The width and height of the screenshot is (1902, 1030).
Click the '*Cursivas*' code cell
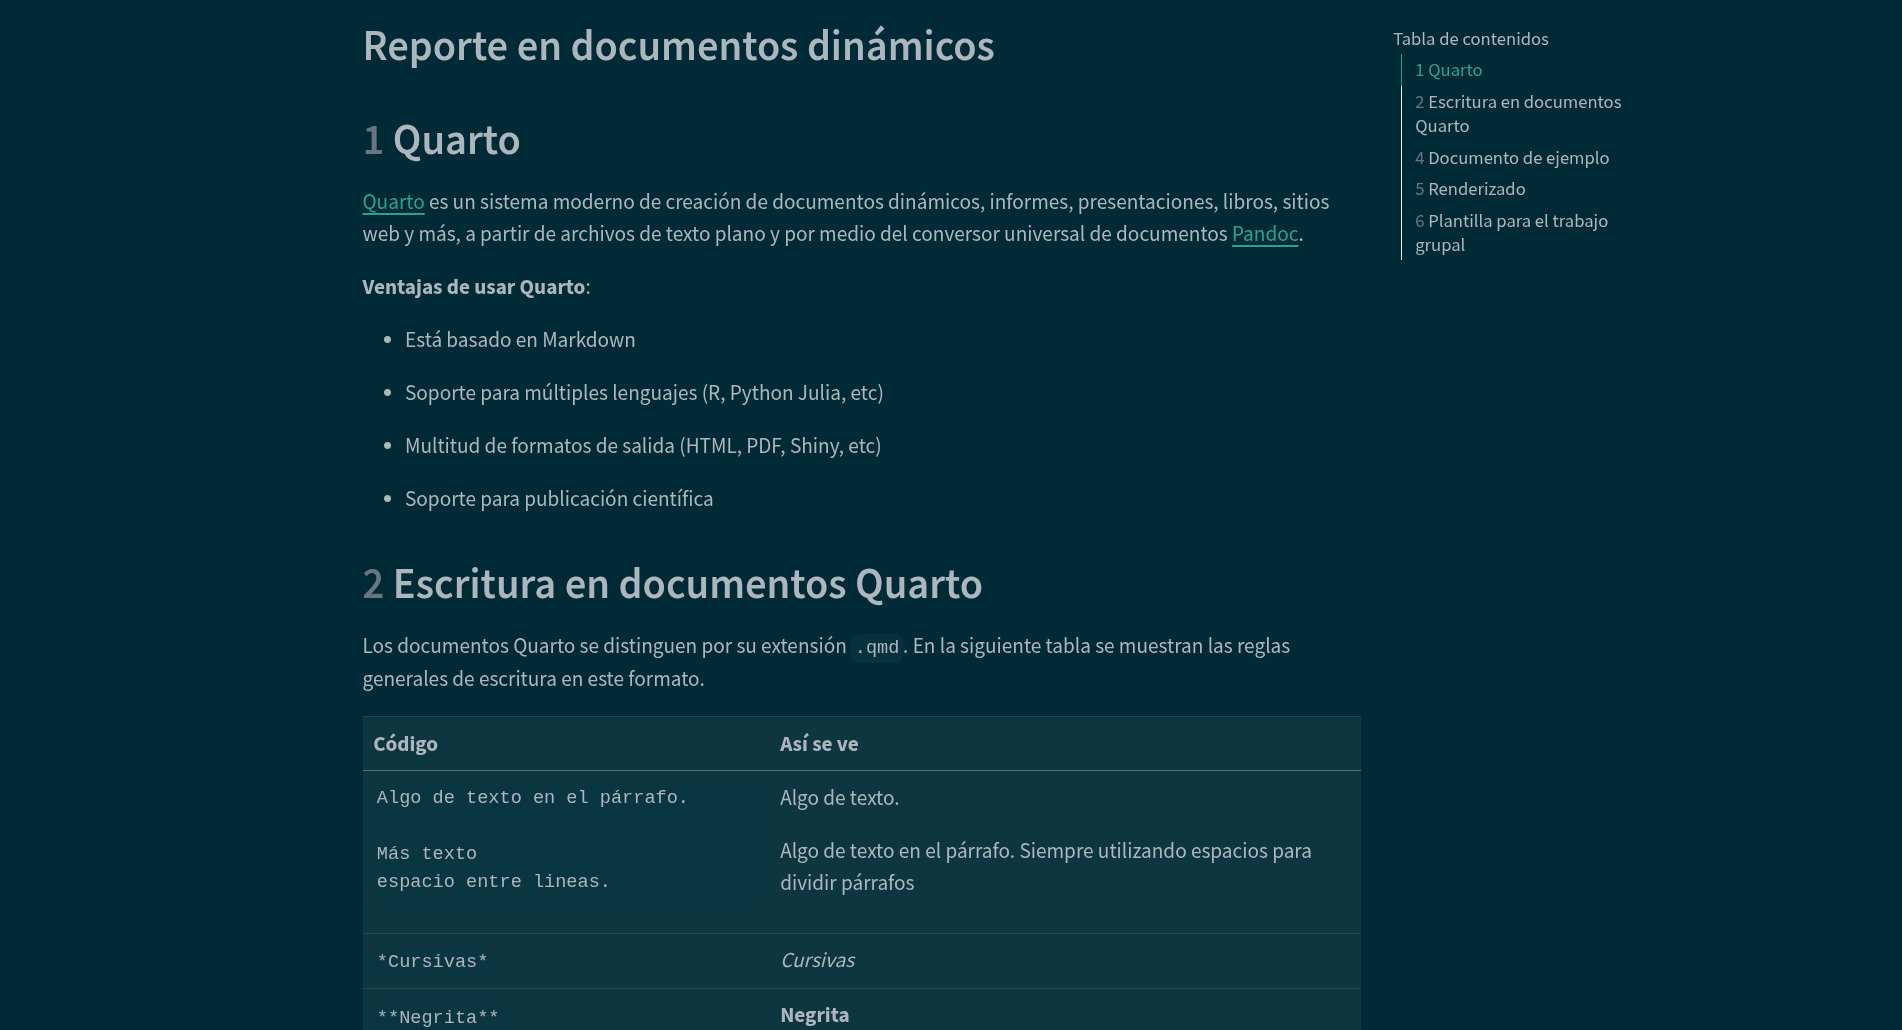click(x=432, y=961)
